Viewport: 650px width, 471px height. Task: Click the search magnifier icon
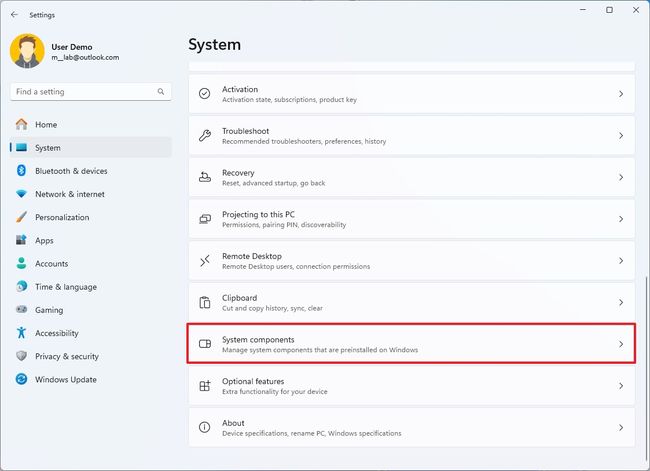pos(161,92)
